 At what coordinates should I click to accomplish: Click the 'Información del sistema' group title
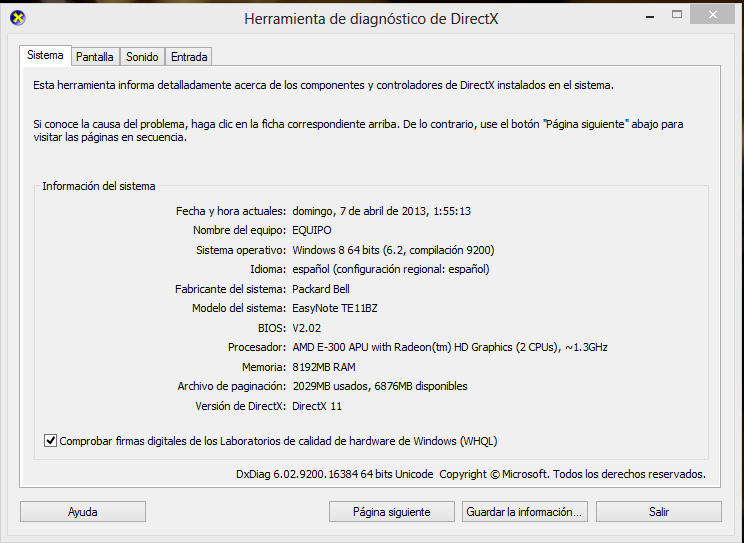[x=99, y=186]
